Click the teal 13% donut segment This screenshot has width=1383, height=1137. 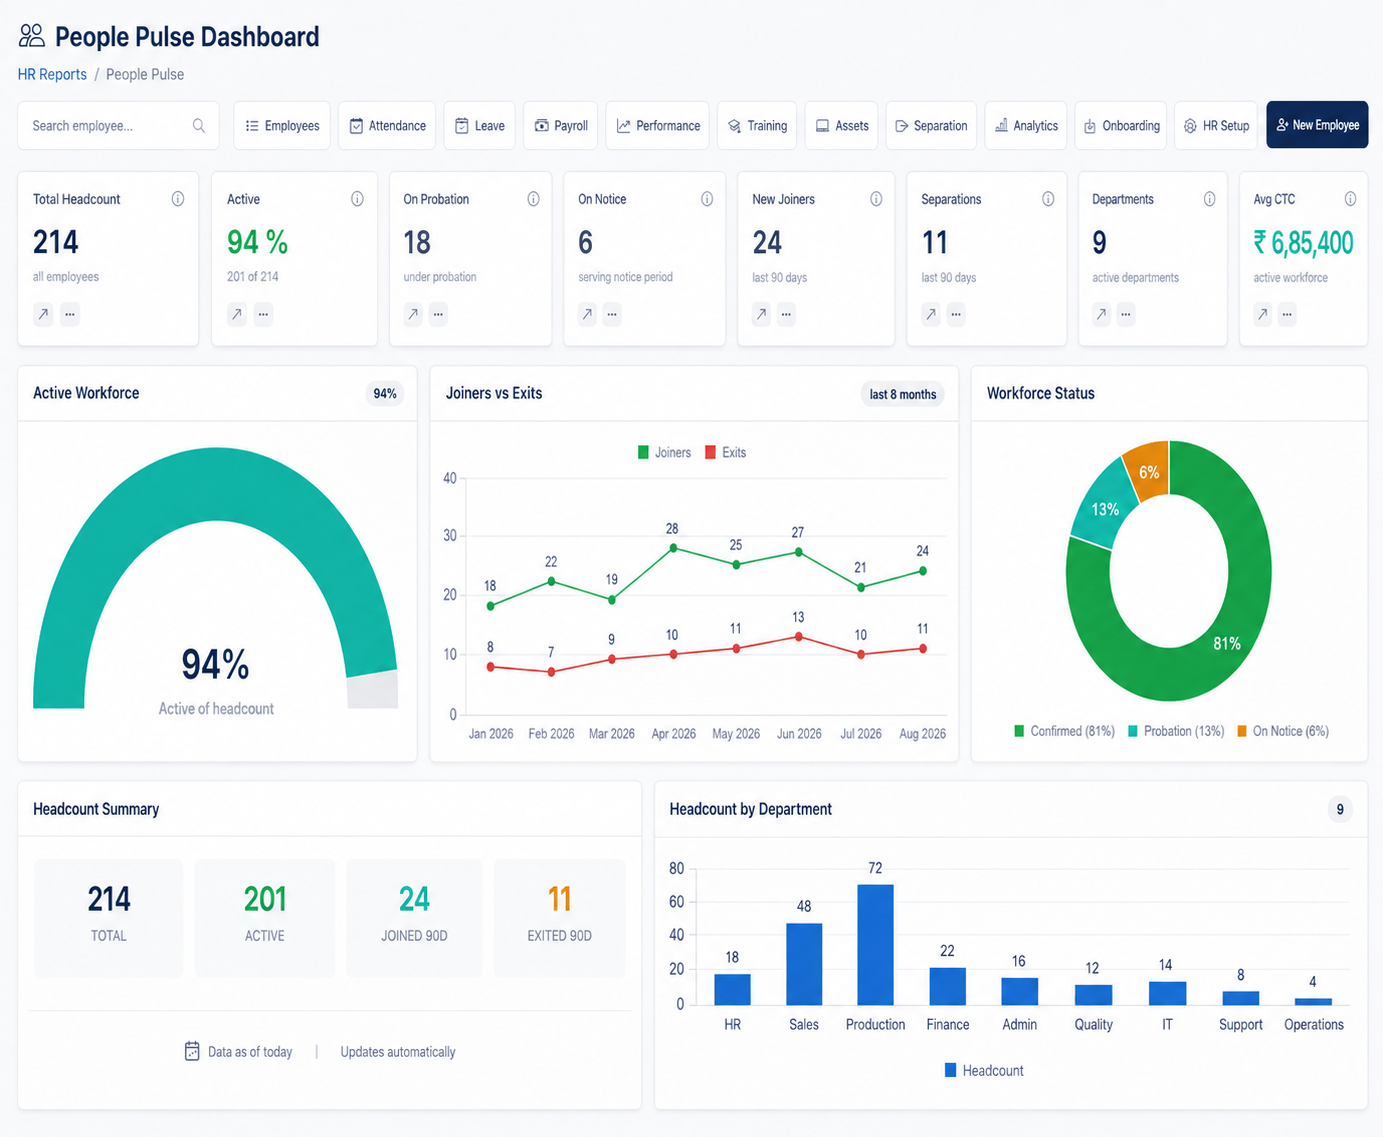1103,508
